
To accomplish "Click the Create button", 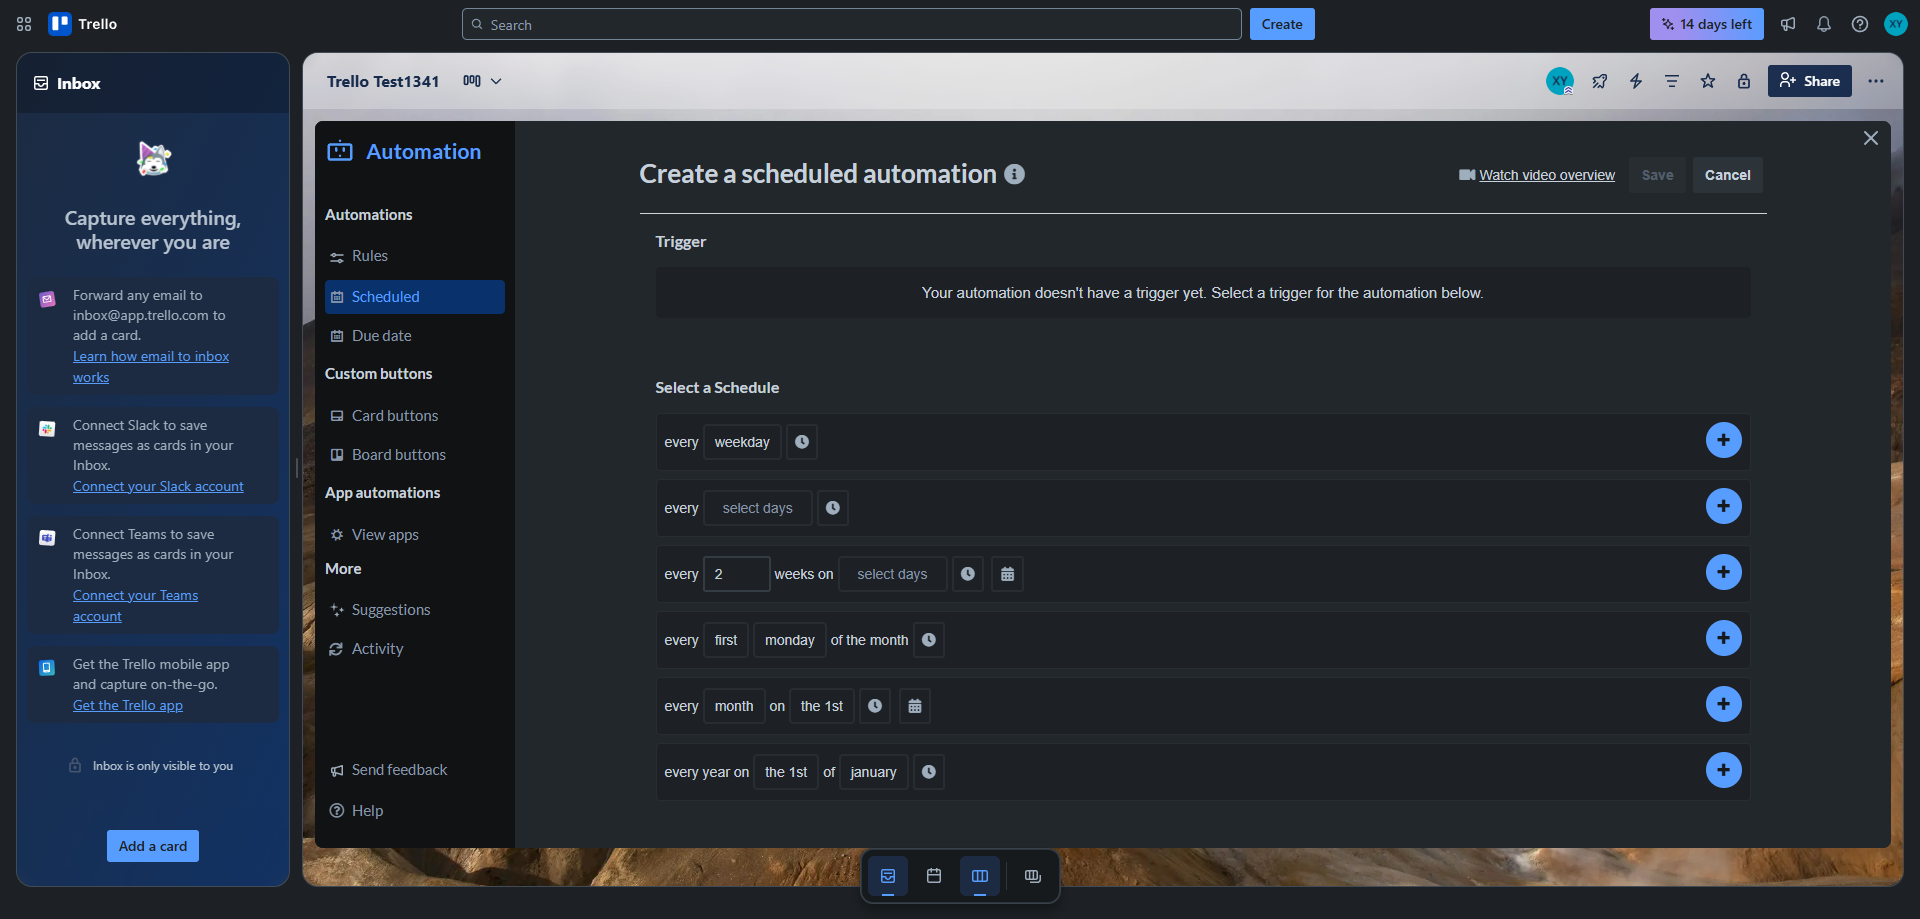I will click(1282, 24).
